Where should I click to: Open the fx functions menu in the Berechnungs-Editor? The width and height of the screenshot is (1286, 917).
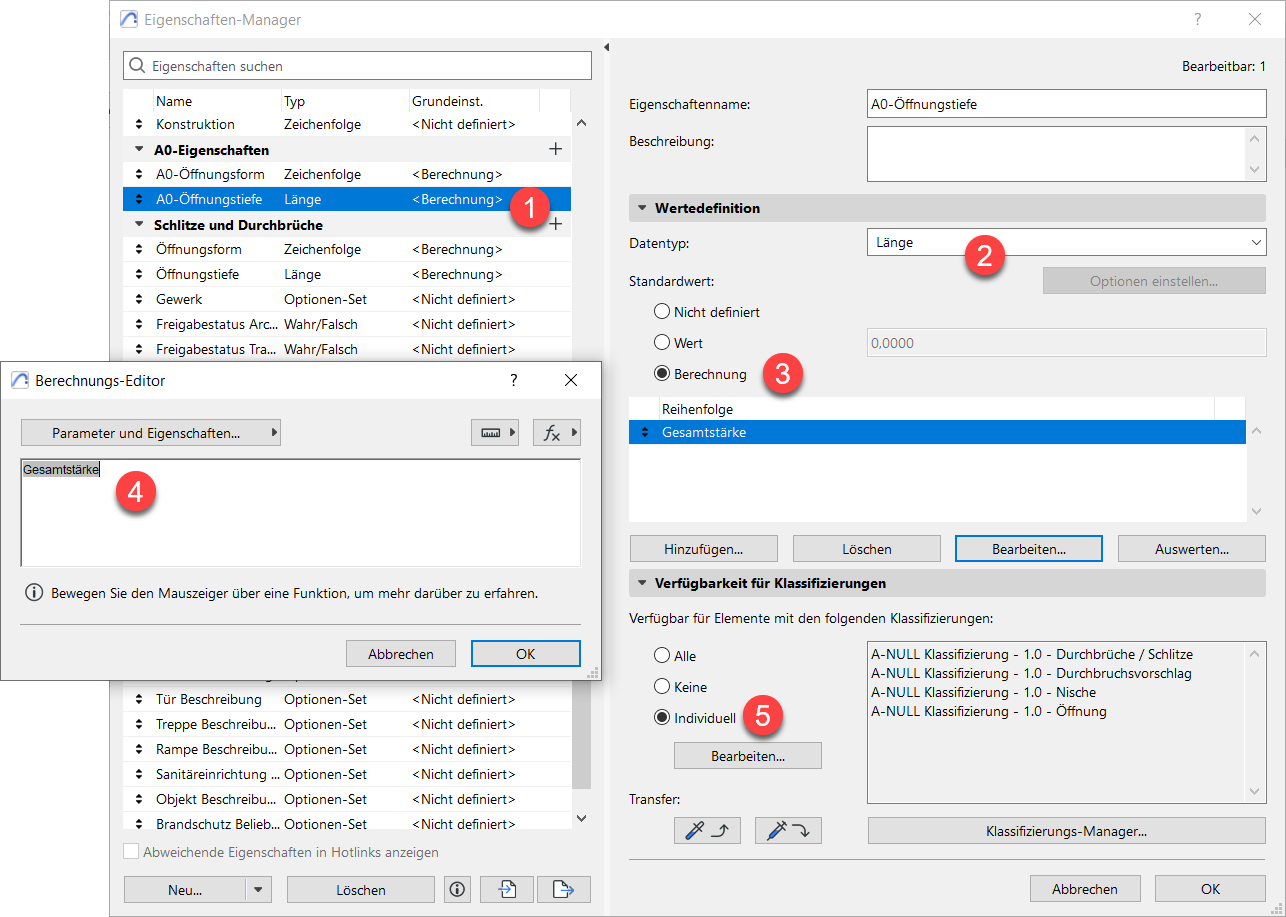pyautogui.click(x=557, y=432)
